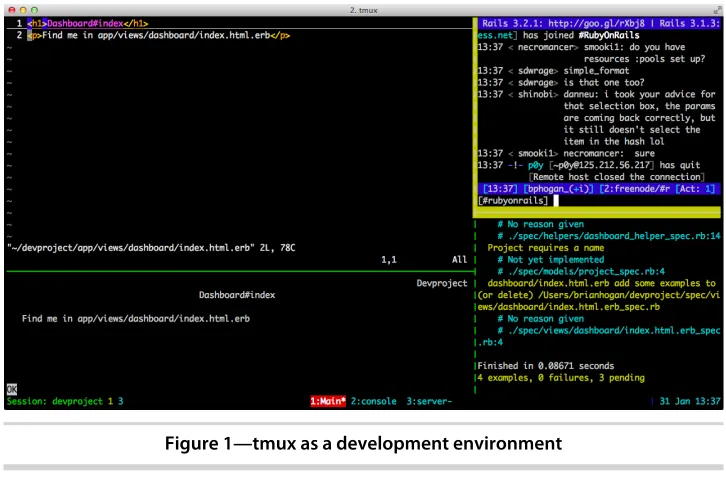The height and width of the screenshot is (490, 726).
Task: Click sdwrage's simple_format message
Action: (x=596, y=71)
